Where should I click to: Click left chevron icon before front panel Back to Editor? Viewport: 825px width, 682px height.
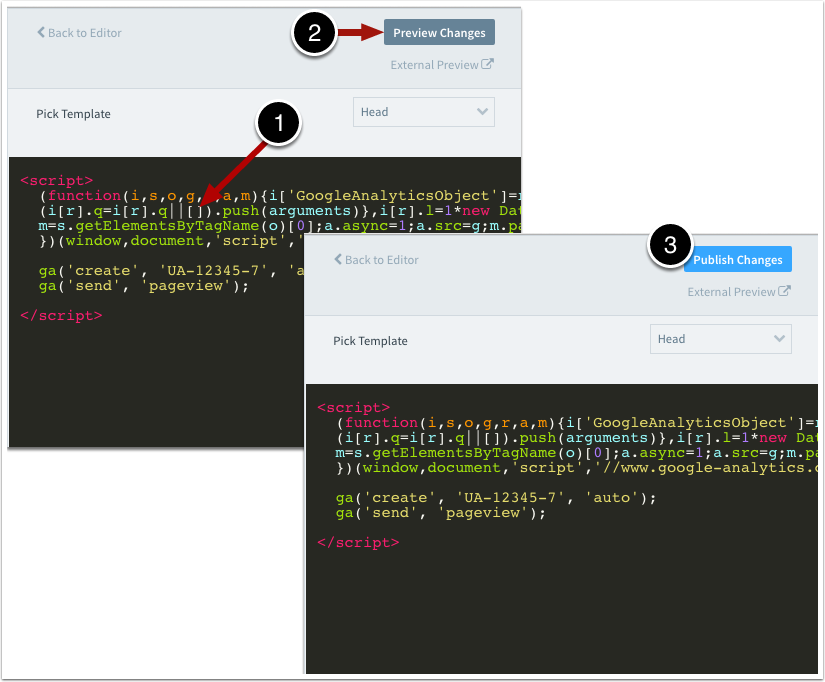tap(338, 259)
